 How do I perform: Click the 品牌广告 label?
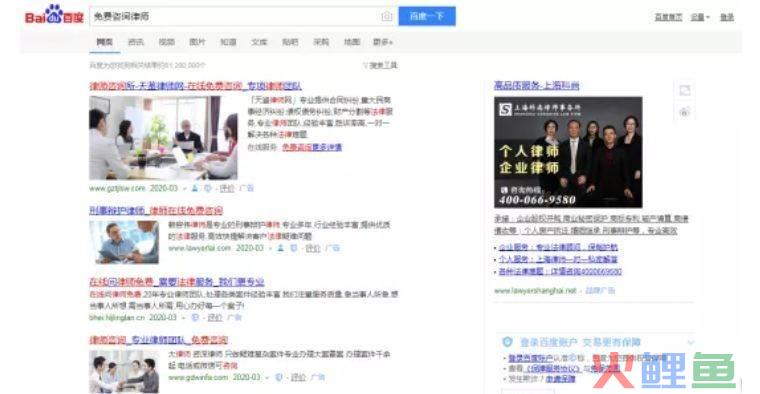pyautogui.click(x=600, y=291)
